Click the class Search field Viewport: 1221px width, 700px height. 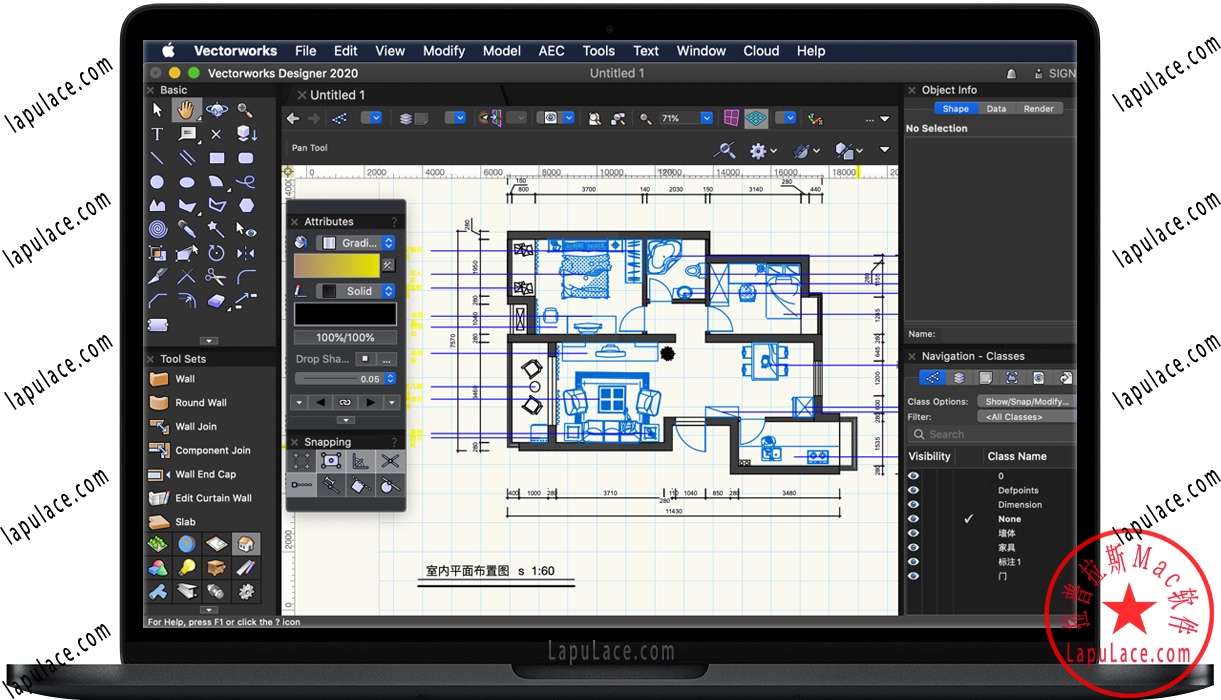click(992, 434)
